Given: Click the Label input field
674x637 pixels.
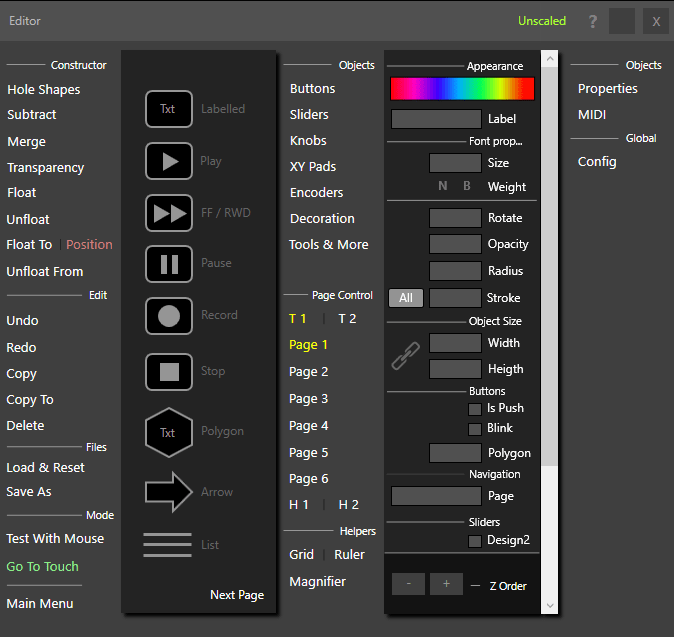Looking at the screenshot, I should click(x=436, y=119).
